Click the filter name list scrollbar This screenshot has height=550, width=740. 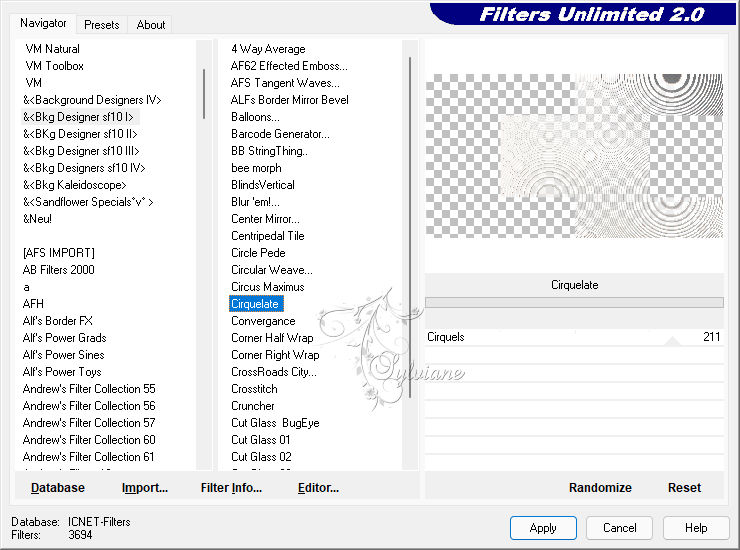click(410, 228)
